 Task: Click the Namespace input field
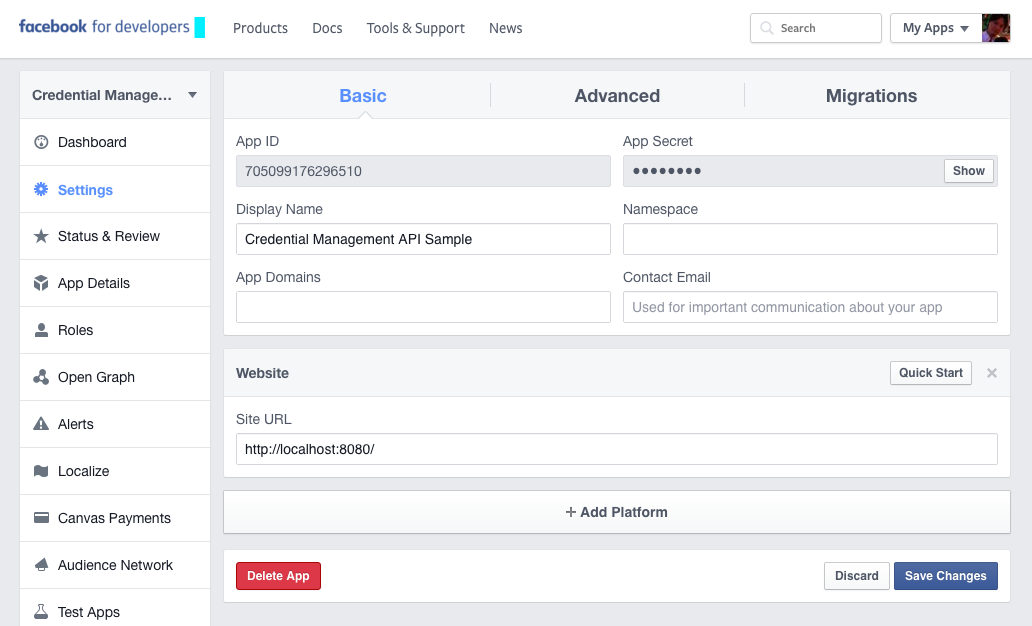point(810,239)
